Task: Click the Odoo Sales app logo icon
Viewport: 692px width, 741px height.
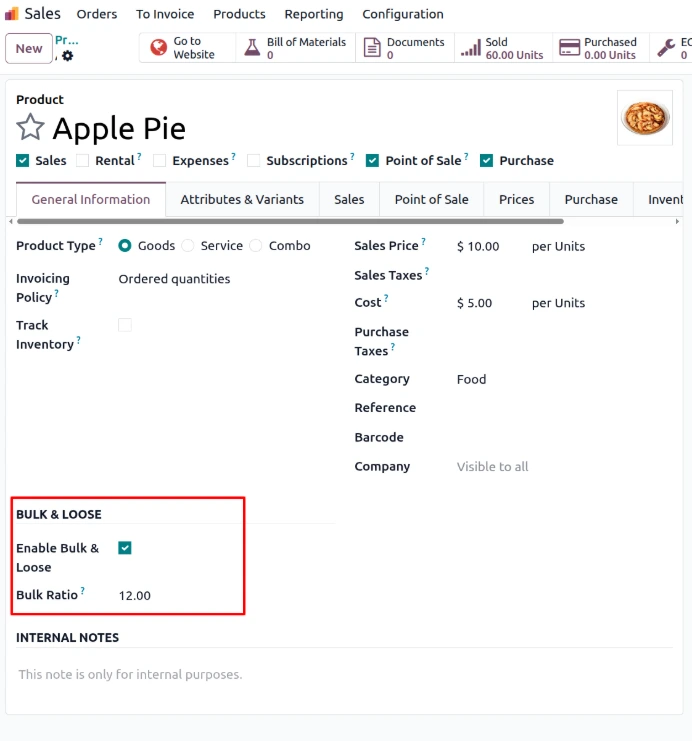Action: coord(12,14)
